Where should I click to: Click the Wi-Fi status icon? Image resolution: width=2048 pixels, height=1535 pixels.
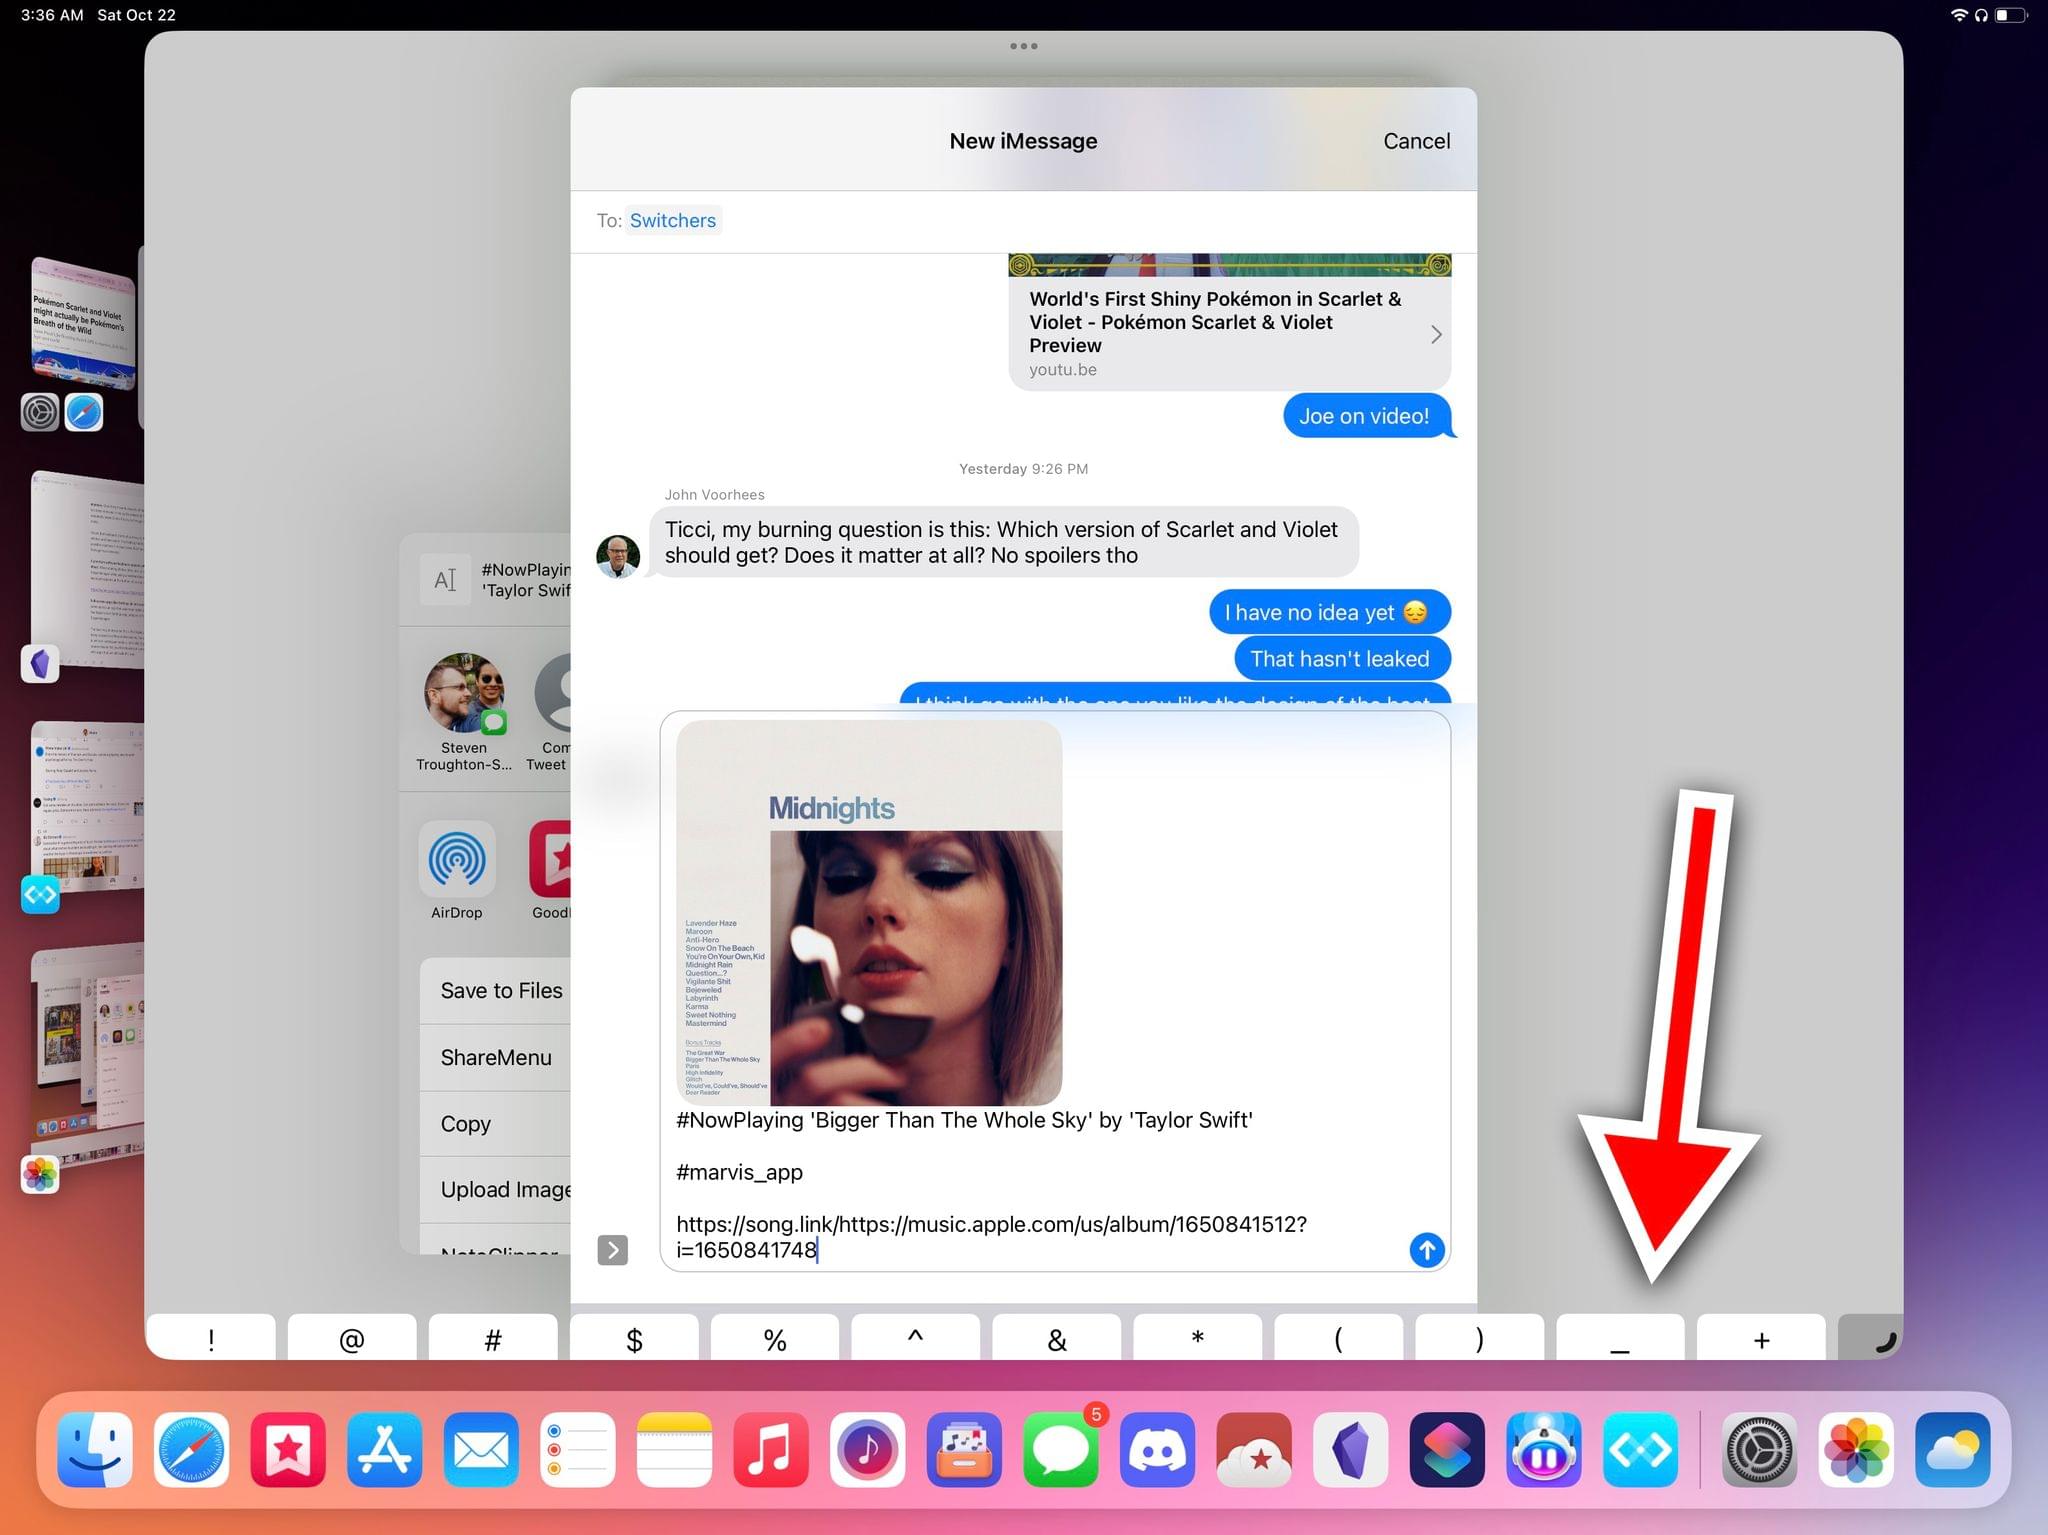1958,15
